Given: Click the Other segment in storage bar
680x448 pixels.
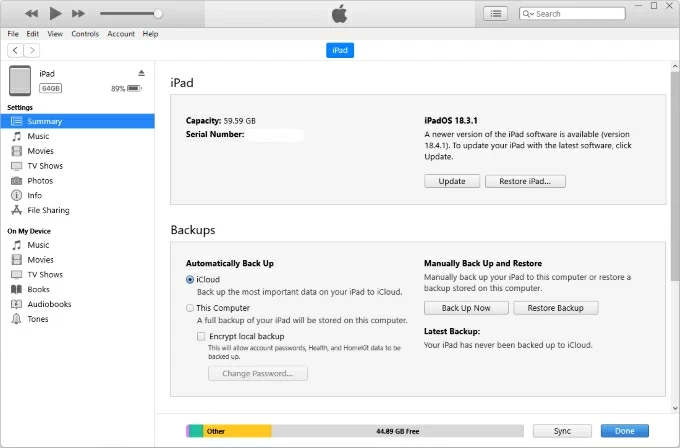Looking at the screenshot, I should click(238, 431).
